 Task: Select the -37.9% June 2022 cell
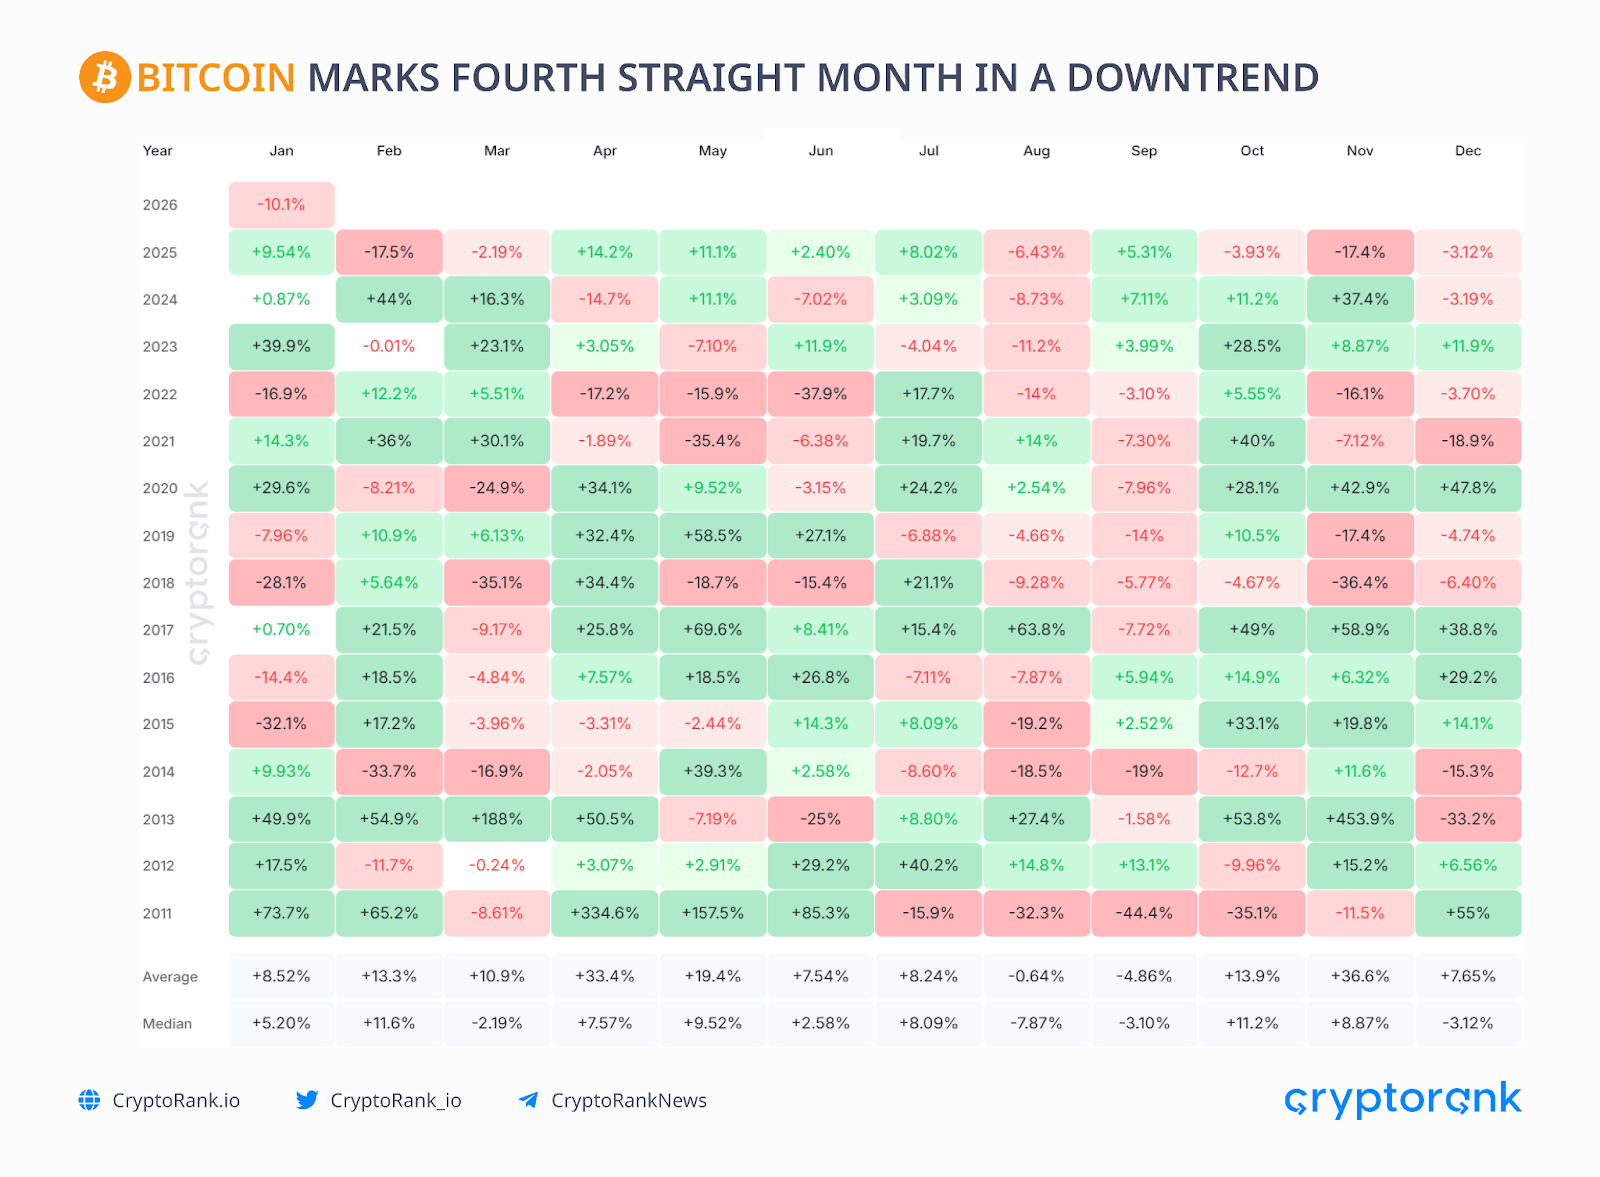click(x=821, y=394)
